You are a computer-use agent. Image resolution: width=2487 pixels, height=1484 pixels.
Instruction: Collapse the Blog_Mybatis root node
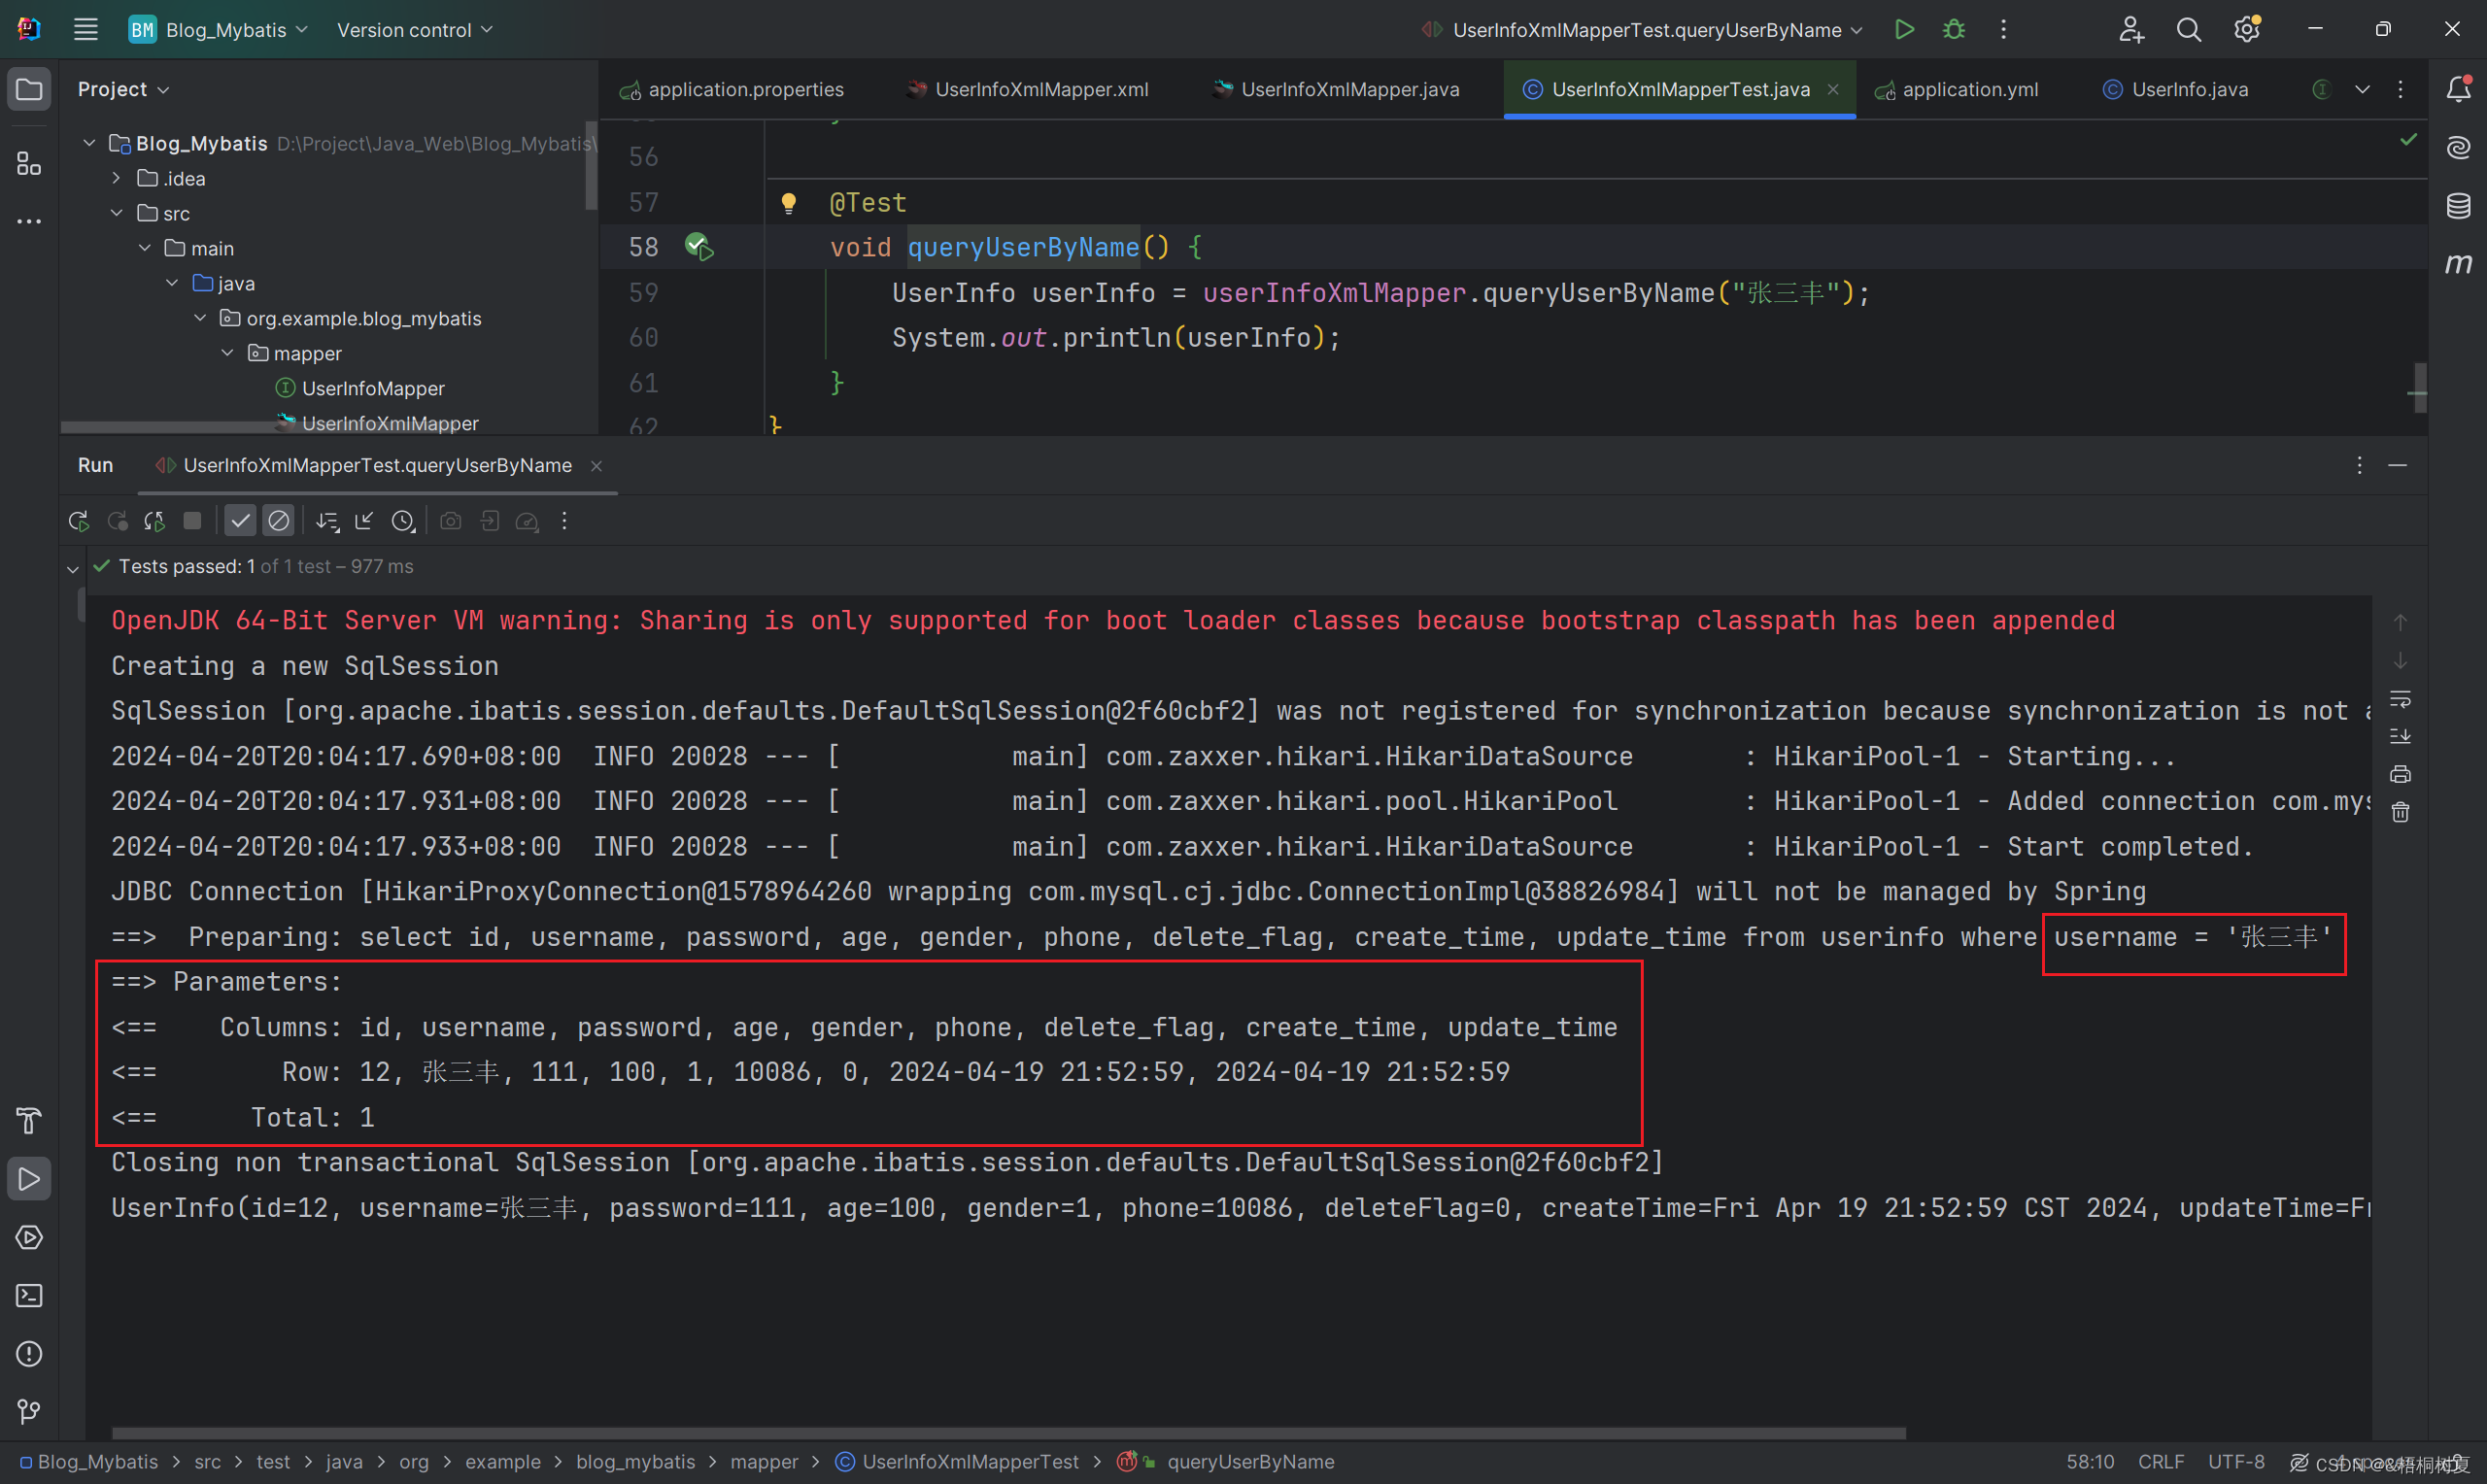[89, 143]
